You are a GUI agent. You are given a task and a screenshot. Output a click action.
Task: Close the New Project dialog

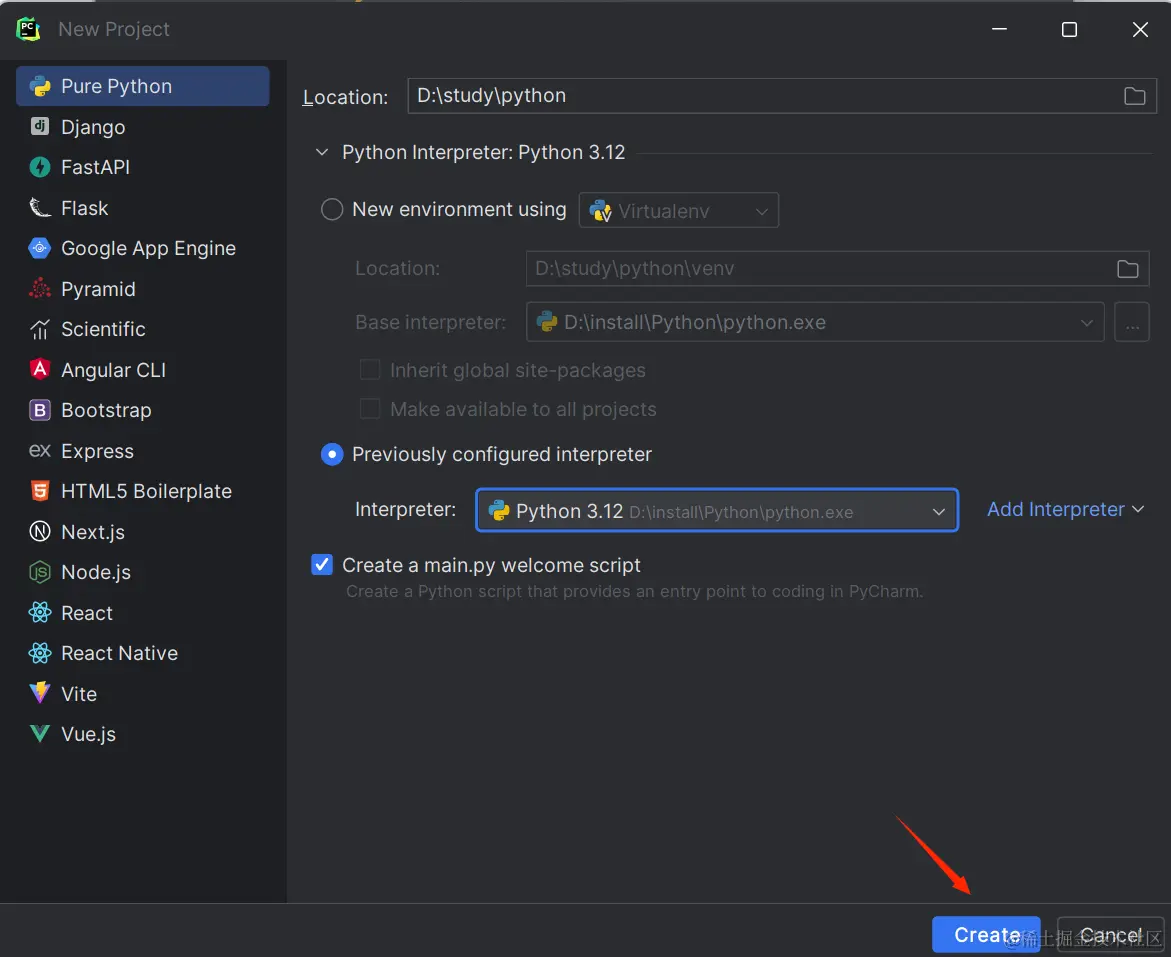click(1140, 29)
